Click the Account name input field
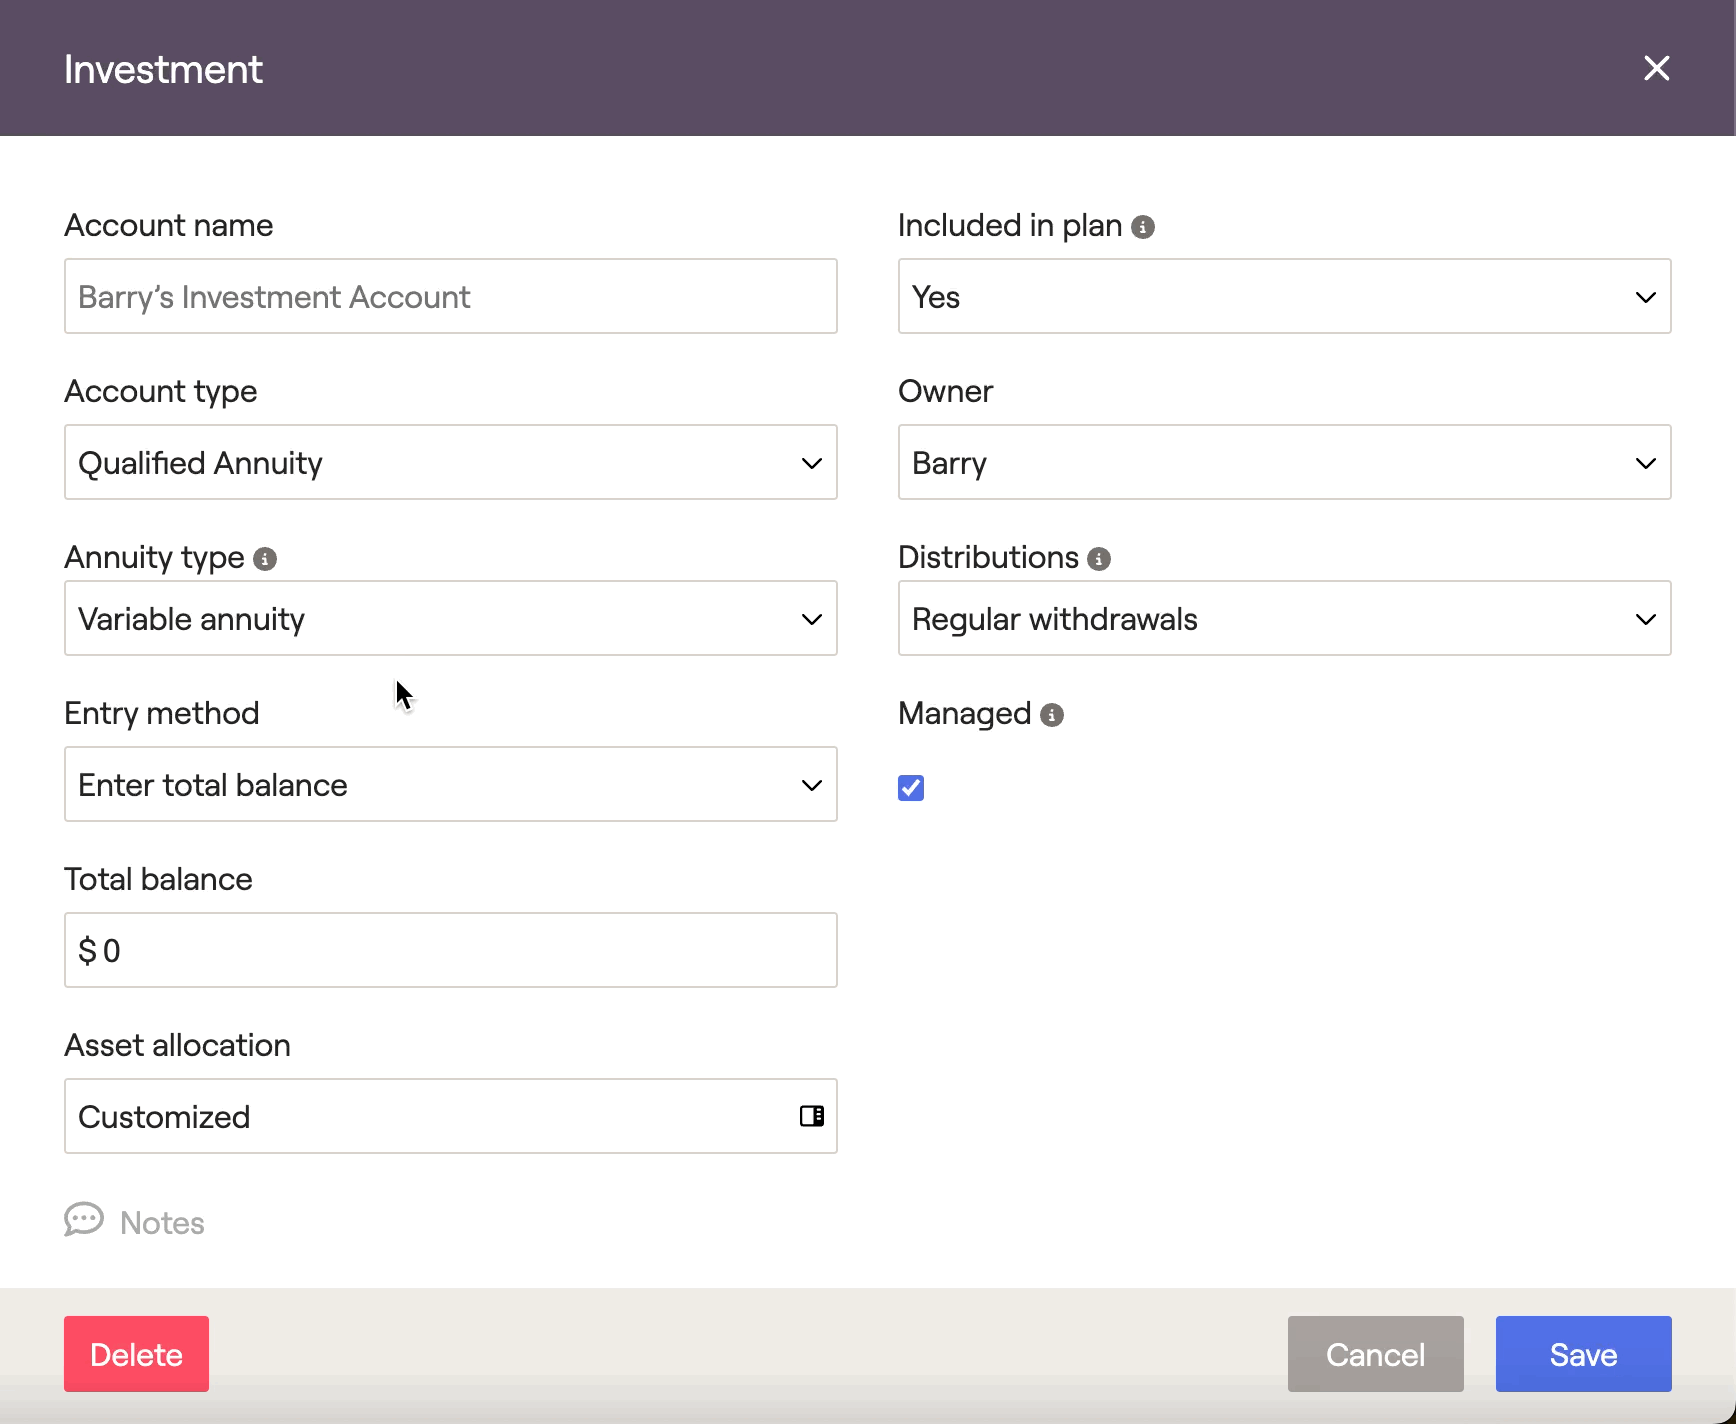Image resolution: width=1736 pixels, height=1424 pixels. pyautogui.click(x=451, y=296)
